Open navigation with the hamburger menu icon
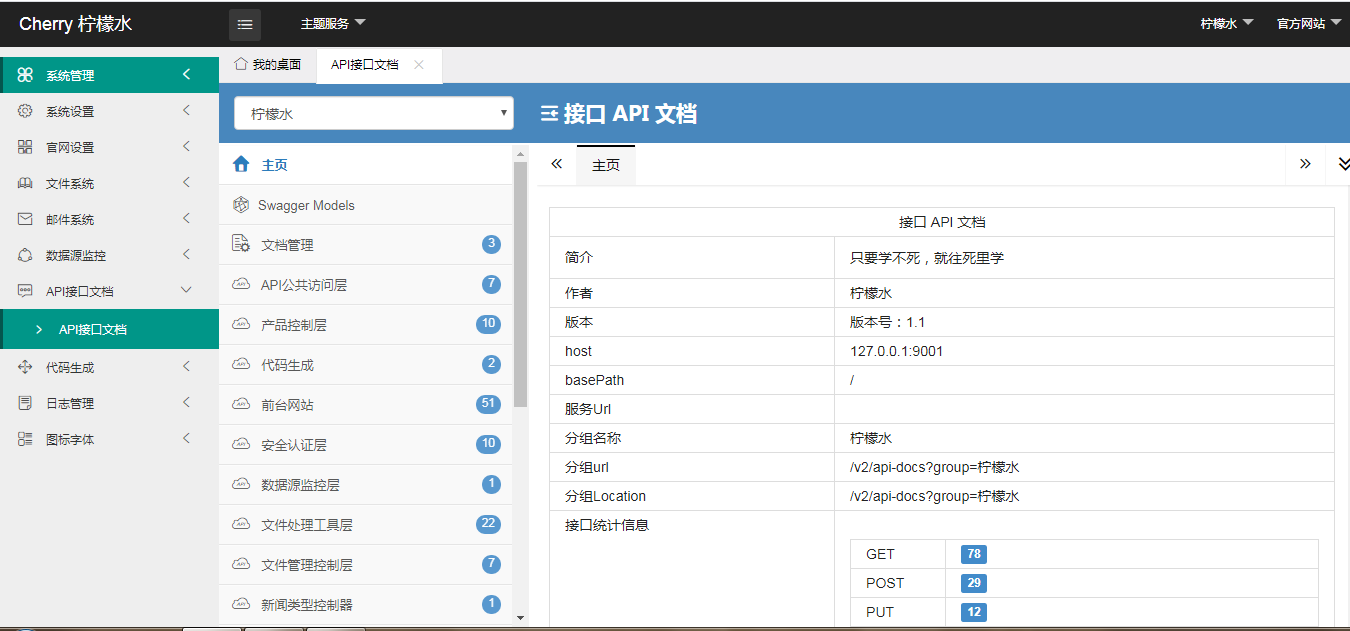 [245, 24]
